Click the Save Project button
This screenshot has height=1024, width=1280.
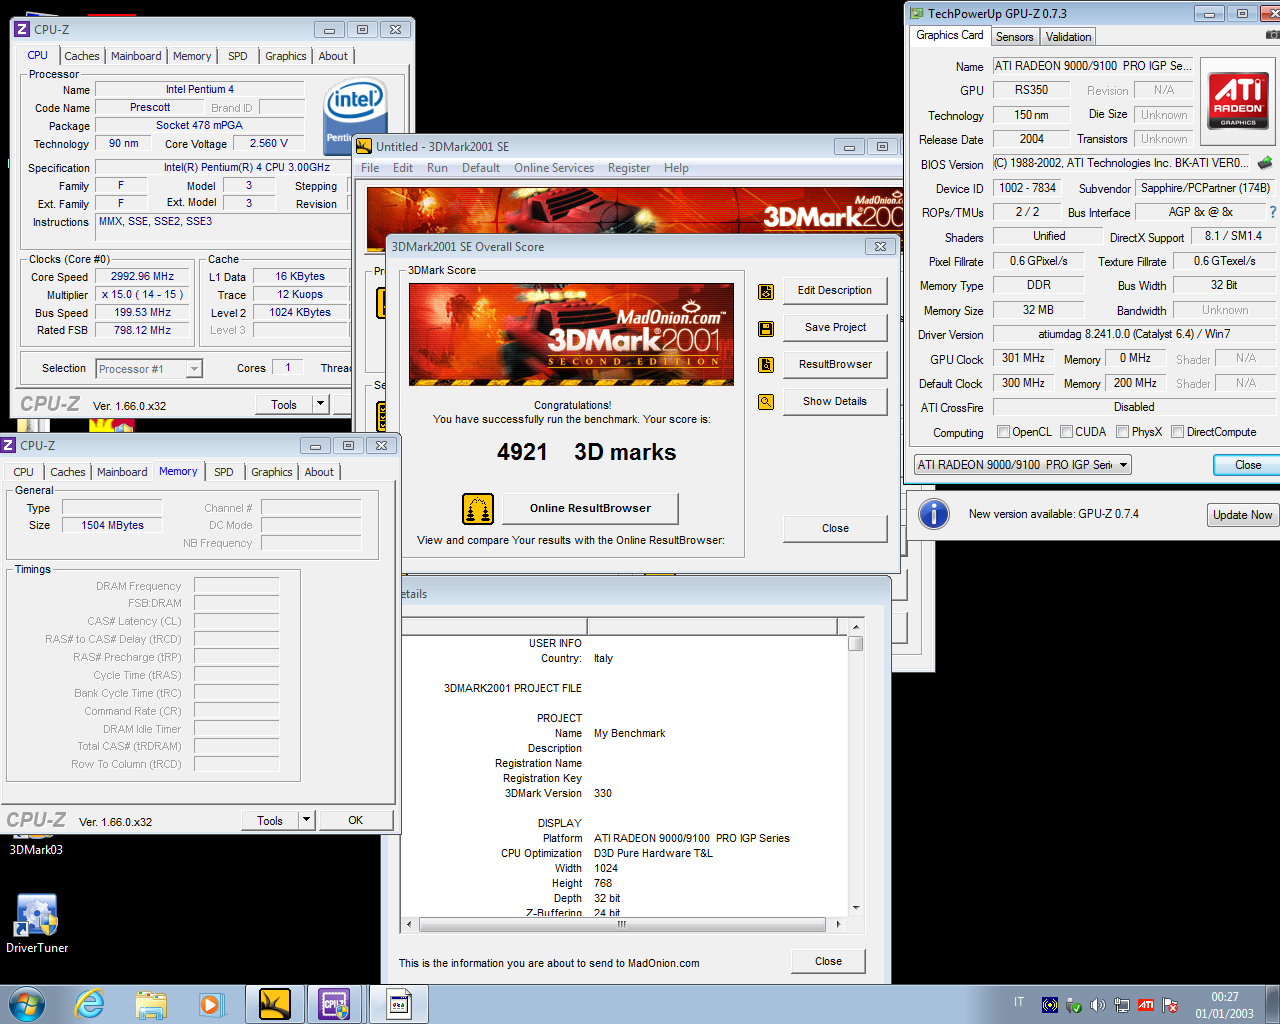pos(835,328)
